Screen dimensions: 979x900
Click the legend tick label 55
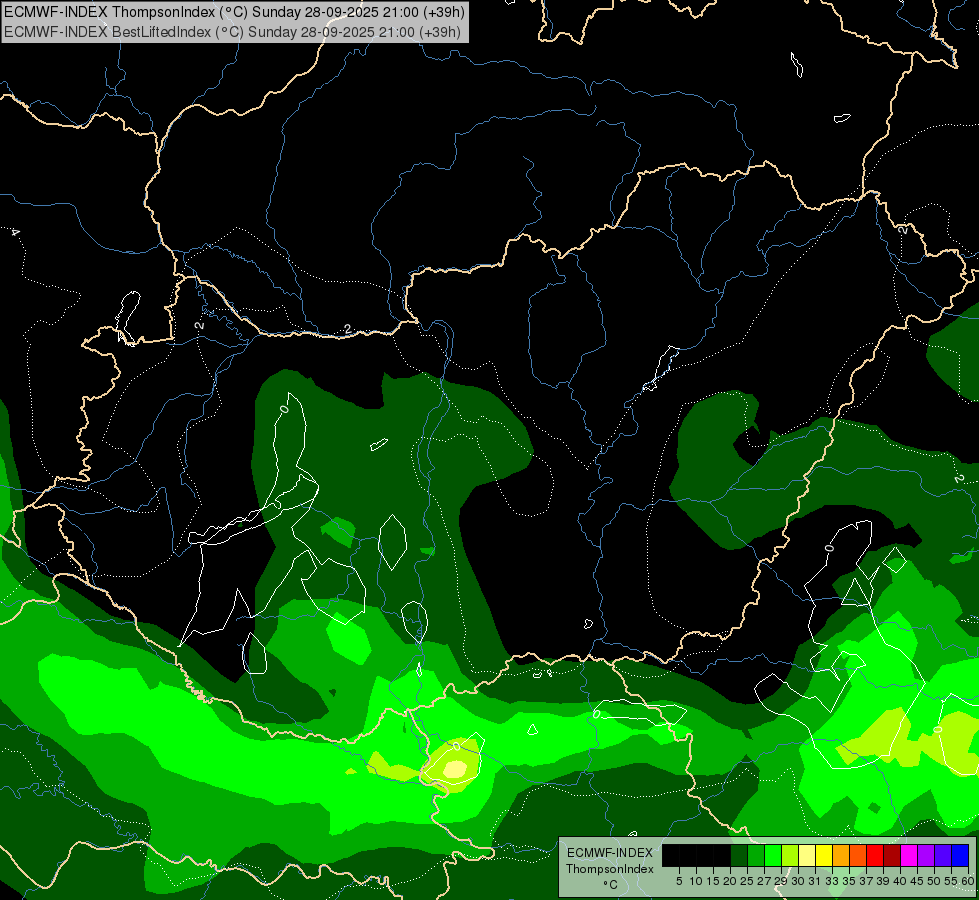pyautogui.click(x=950, y=881)
